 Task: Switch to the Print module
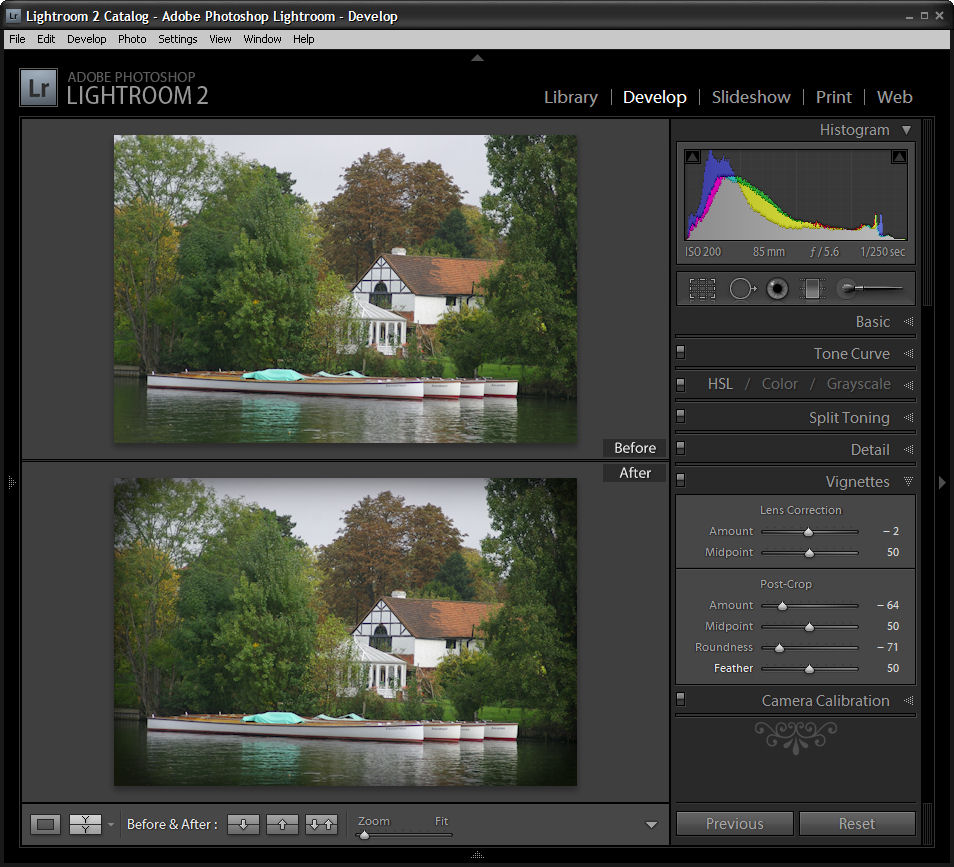[834, 97]
